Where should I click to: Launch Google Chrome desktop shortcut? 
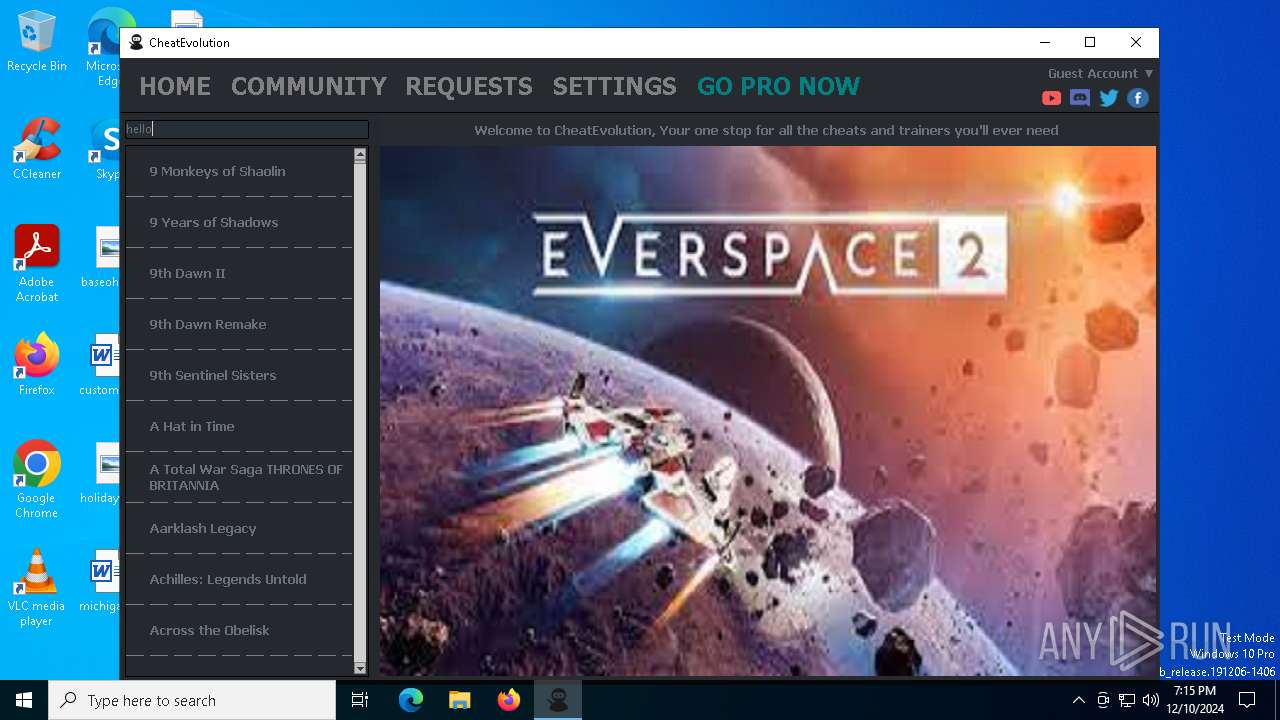click(x=37, y=480)
